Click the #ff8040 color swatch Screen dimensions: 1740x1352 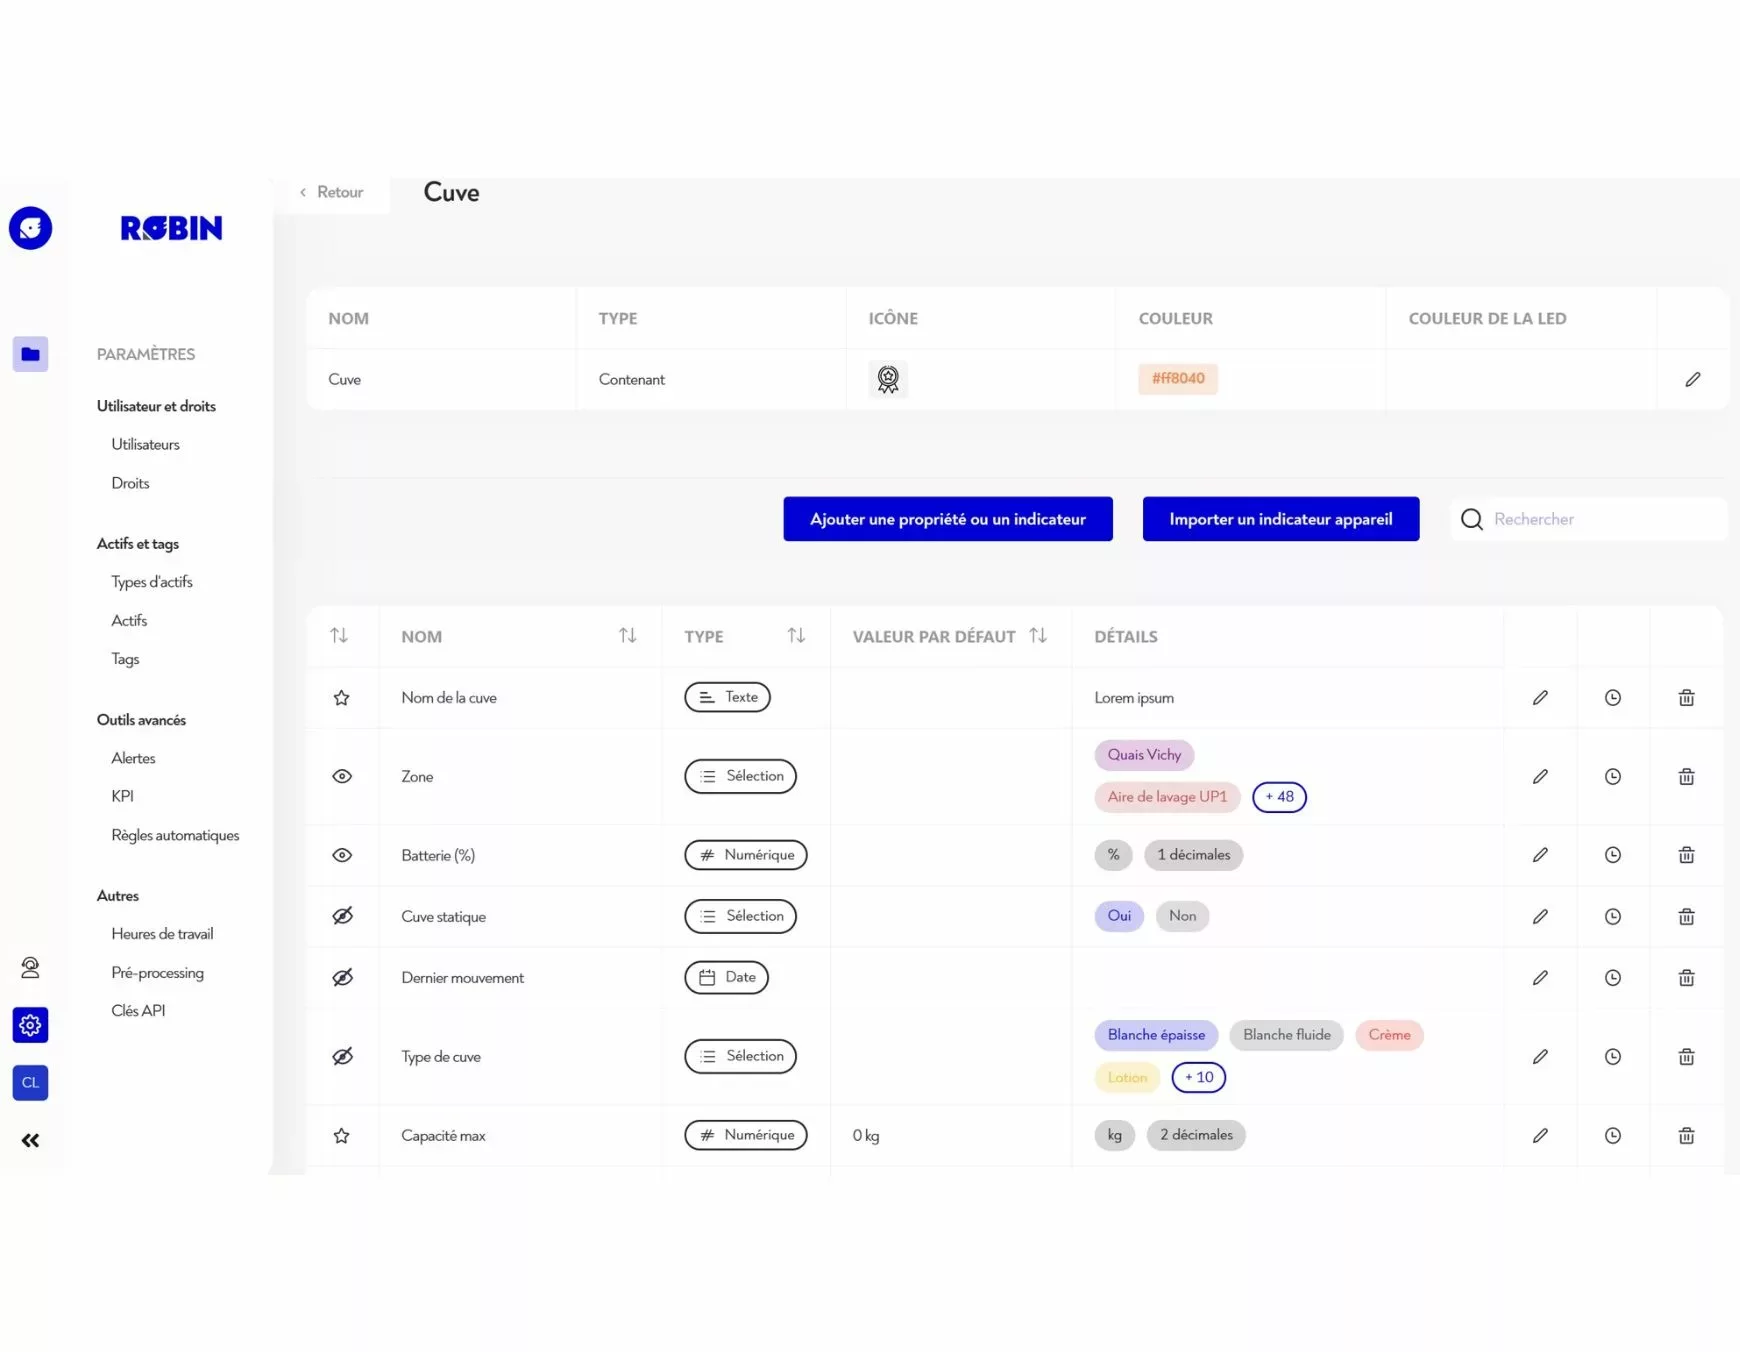click(1177, 378)
